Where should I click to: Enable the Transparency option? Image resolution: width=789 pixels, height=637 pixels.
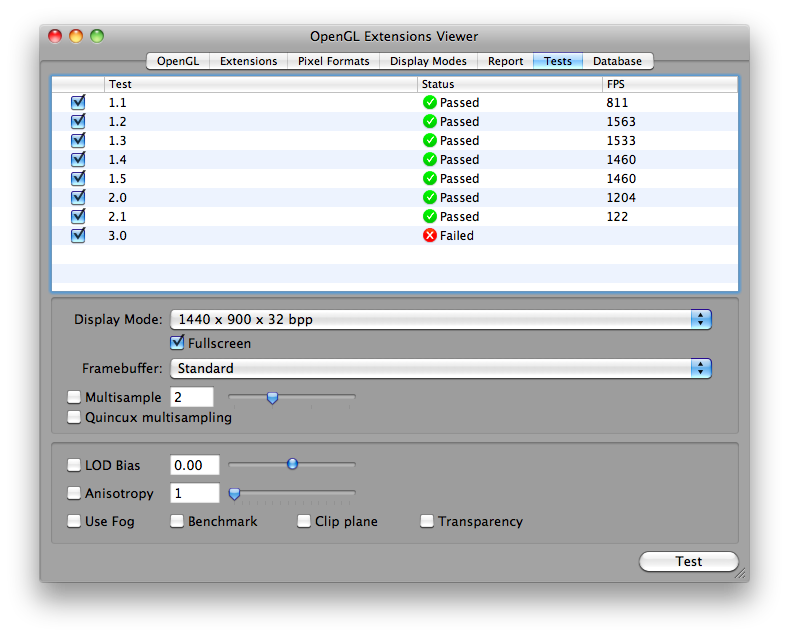tap(427, 521)
